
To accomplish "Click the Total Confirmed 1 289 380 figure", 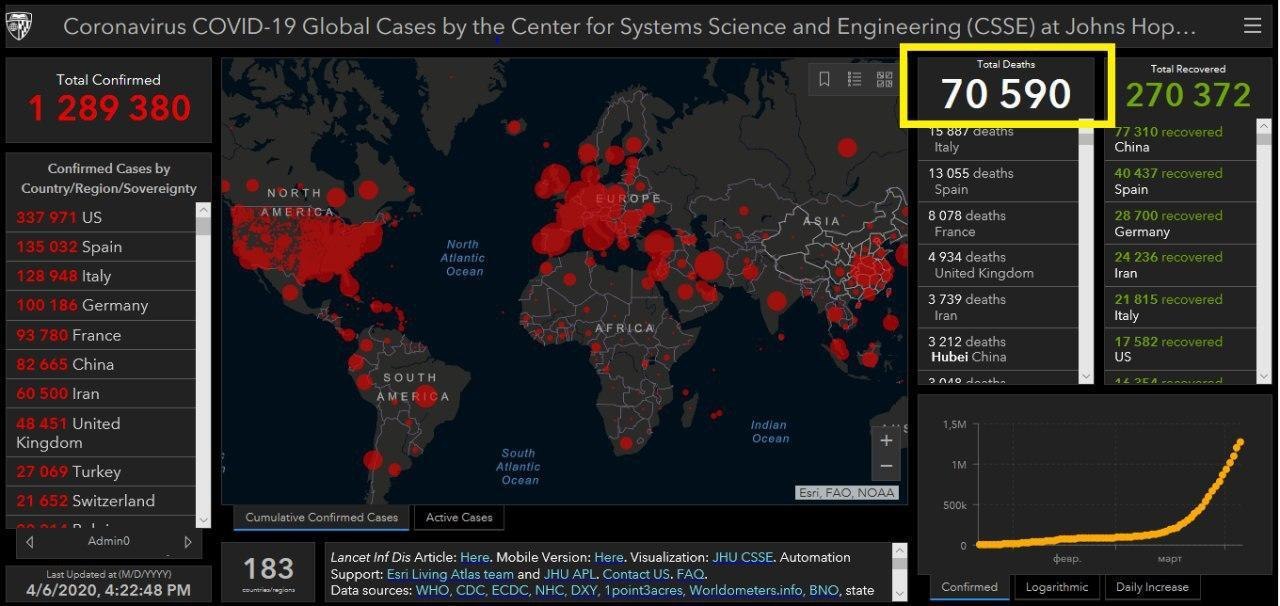I will 109,108.
